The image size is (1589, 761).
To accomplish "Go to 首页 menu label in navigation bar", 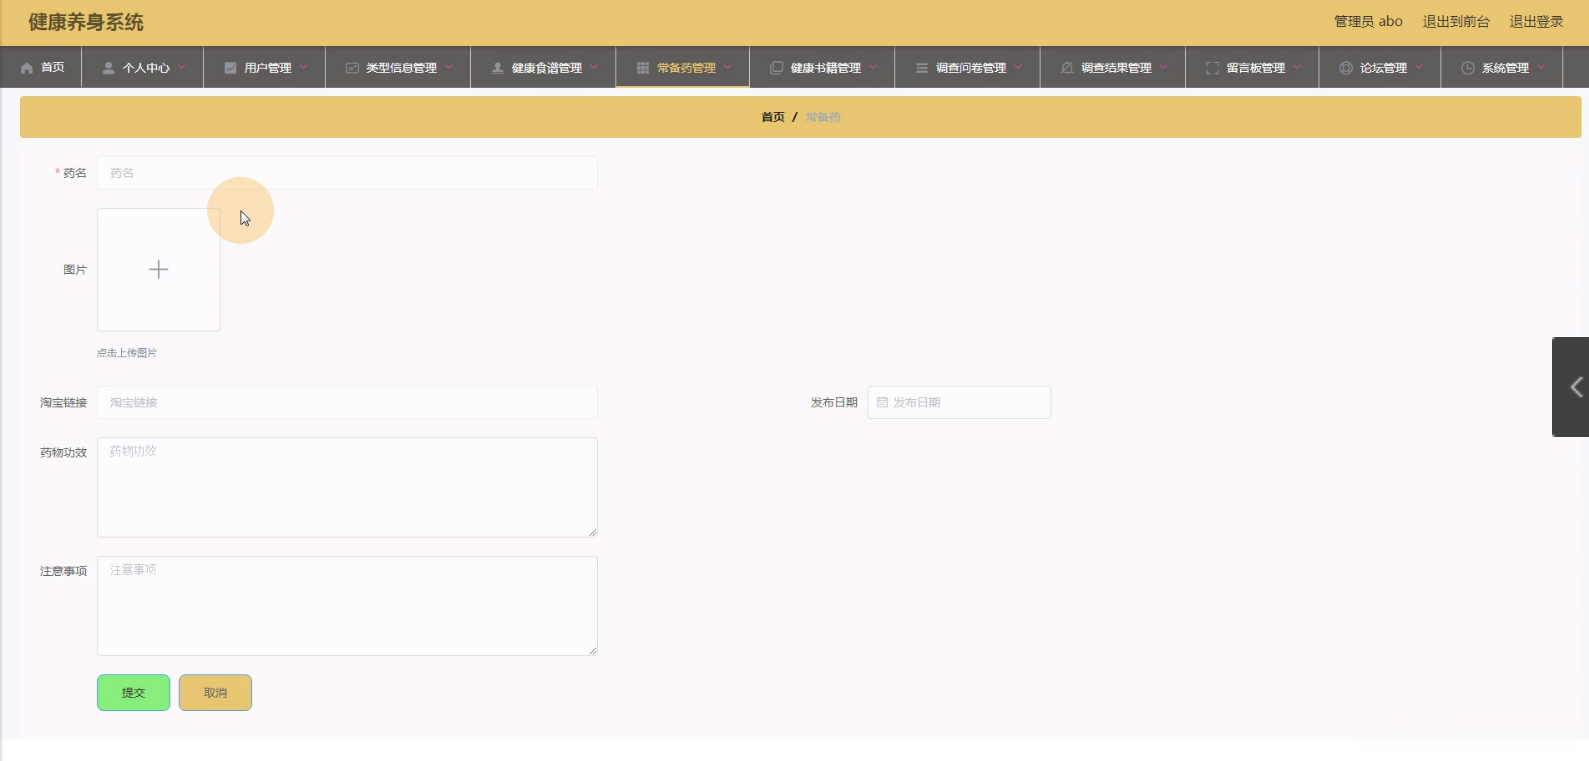I will coord(53,68).
